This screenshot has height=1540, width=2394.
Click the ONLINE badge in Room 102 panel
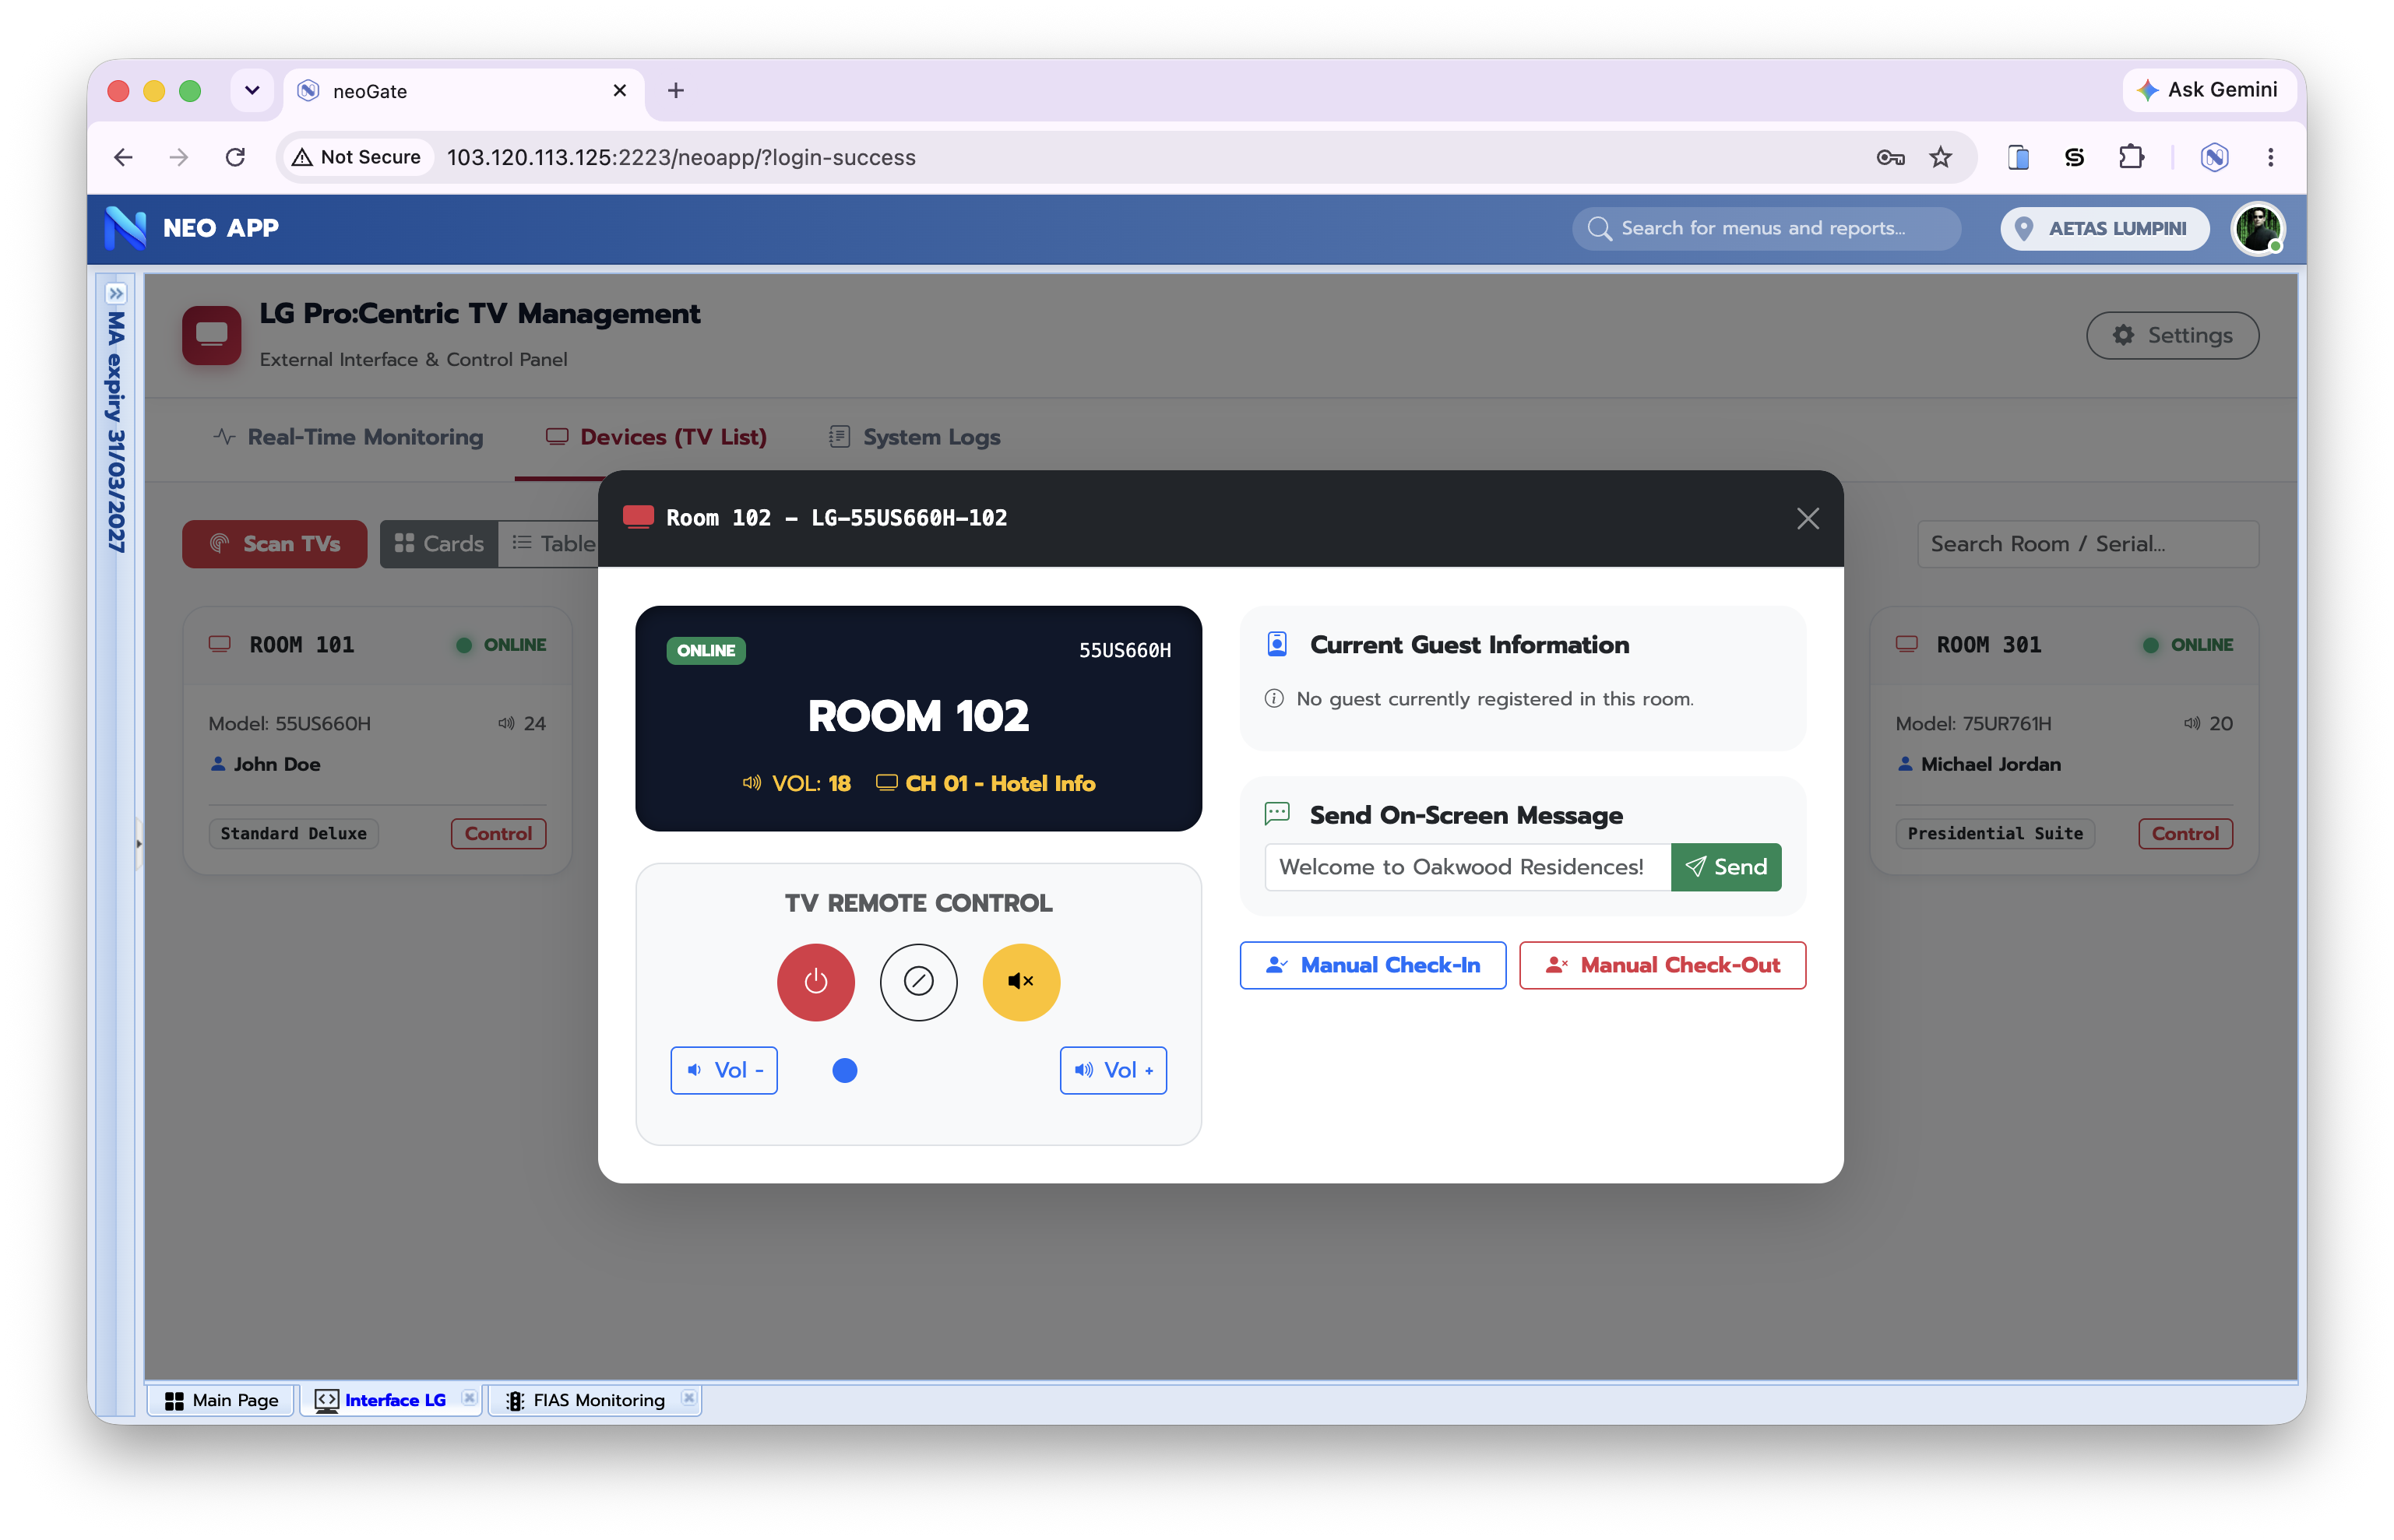[x=705, y=650]
